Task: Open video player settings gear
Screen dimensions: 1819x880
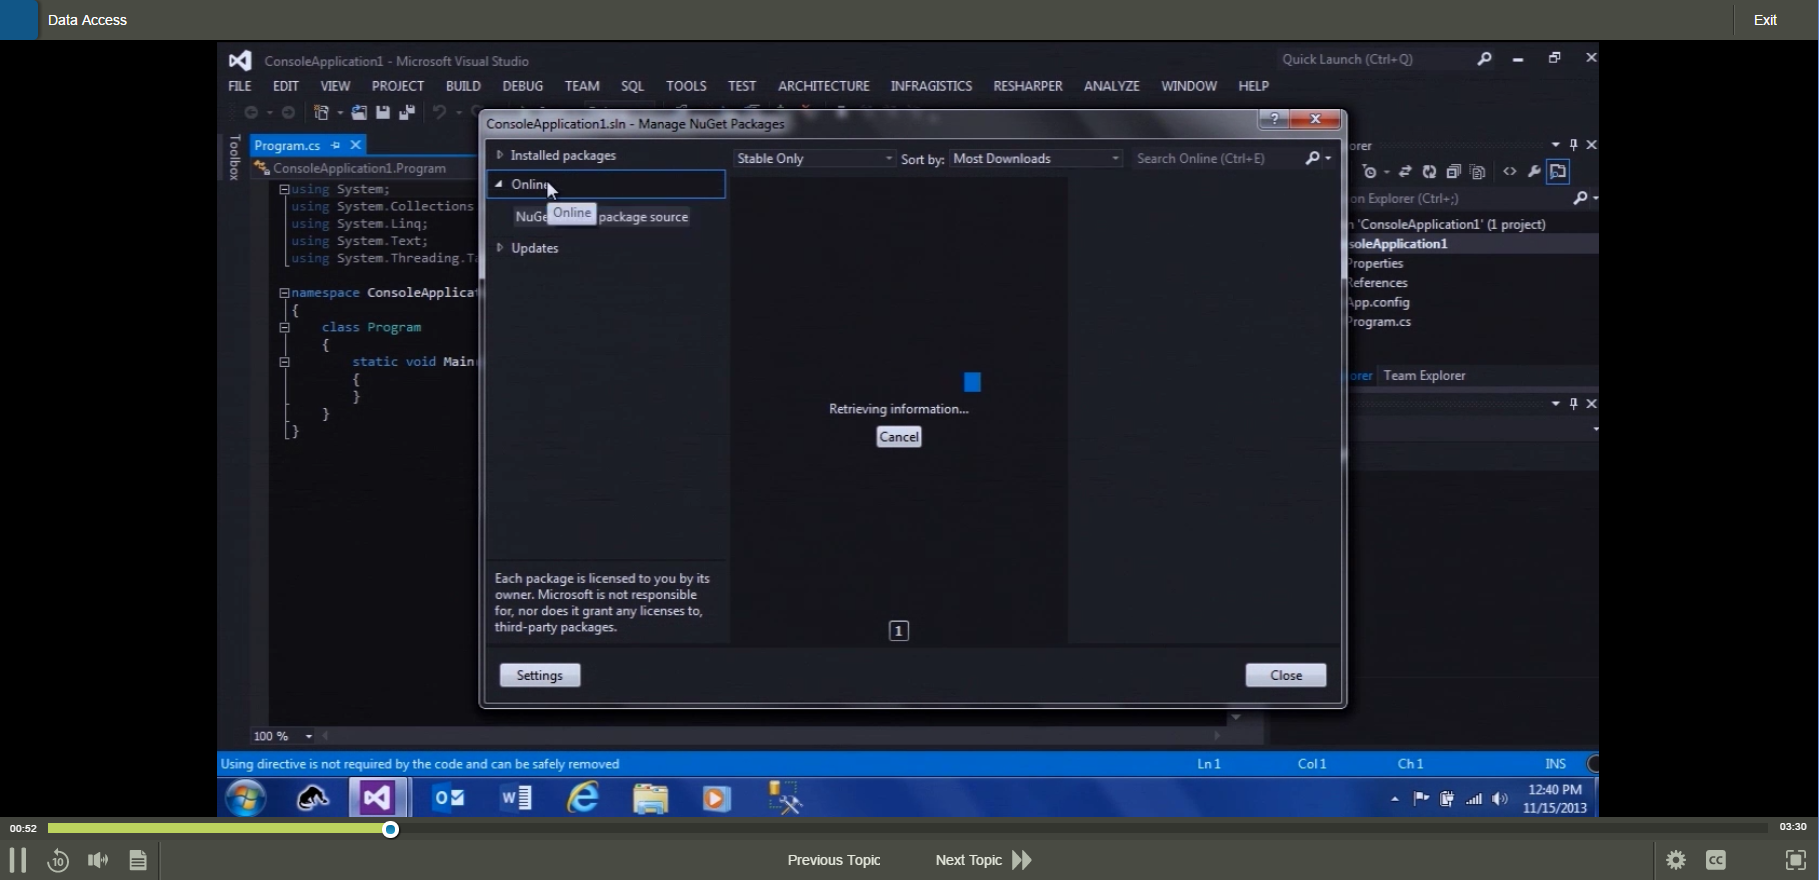Action: (1676, 860)
